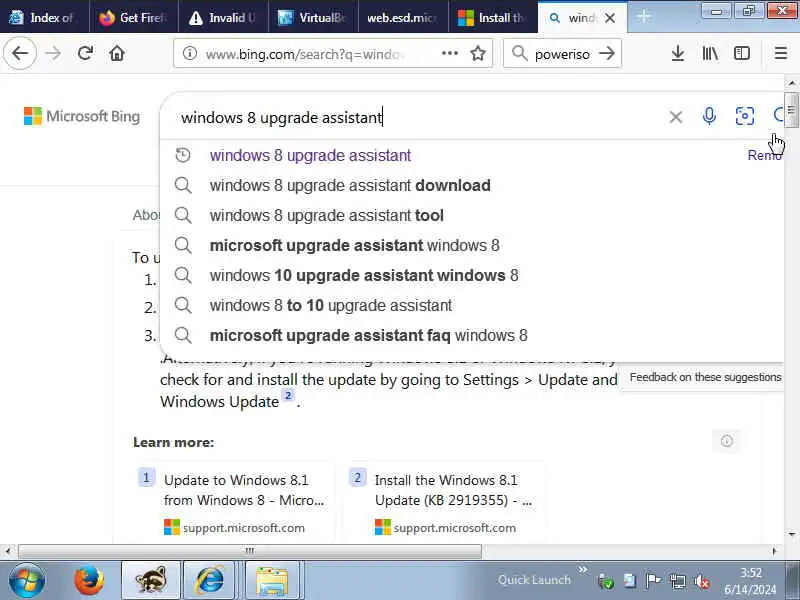Start Bing voice search with microphone
This screenshot has height=600, width=800.
point(709,116)
